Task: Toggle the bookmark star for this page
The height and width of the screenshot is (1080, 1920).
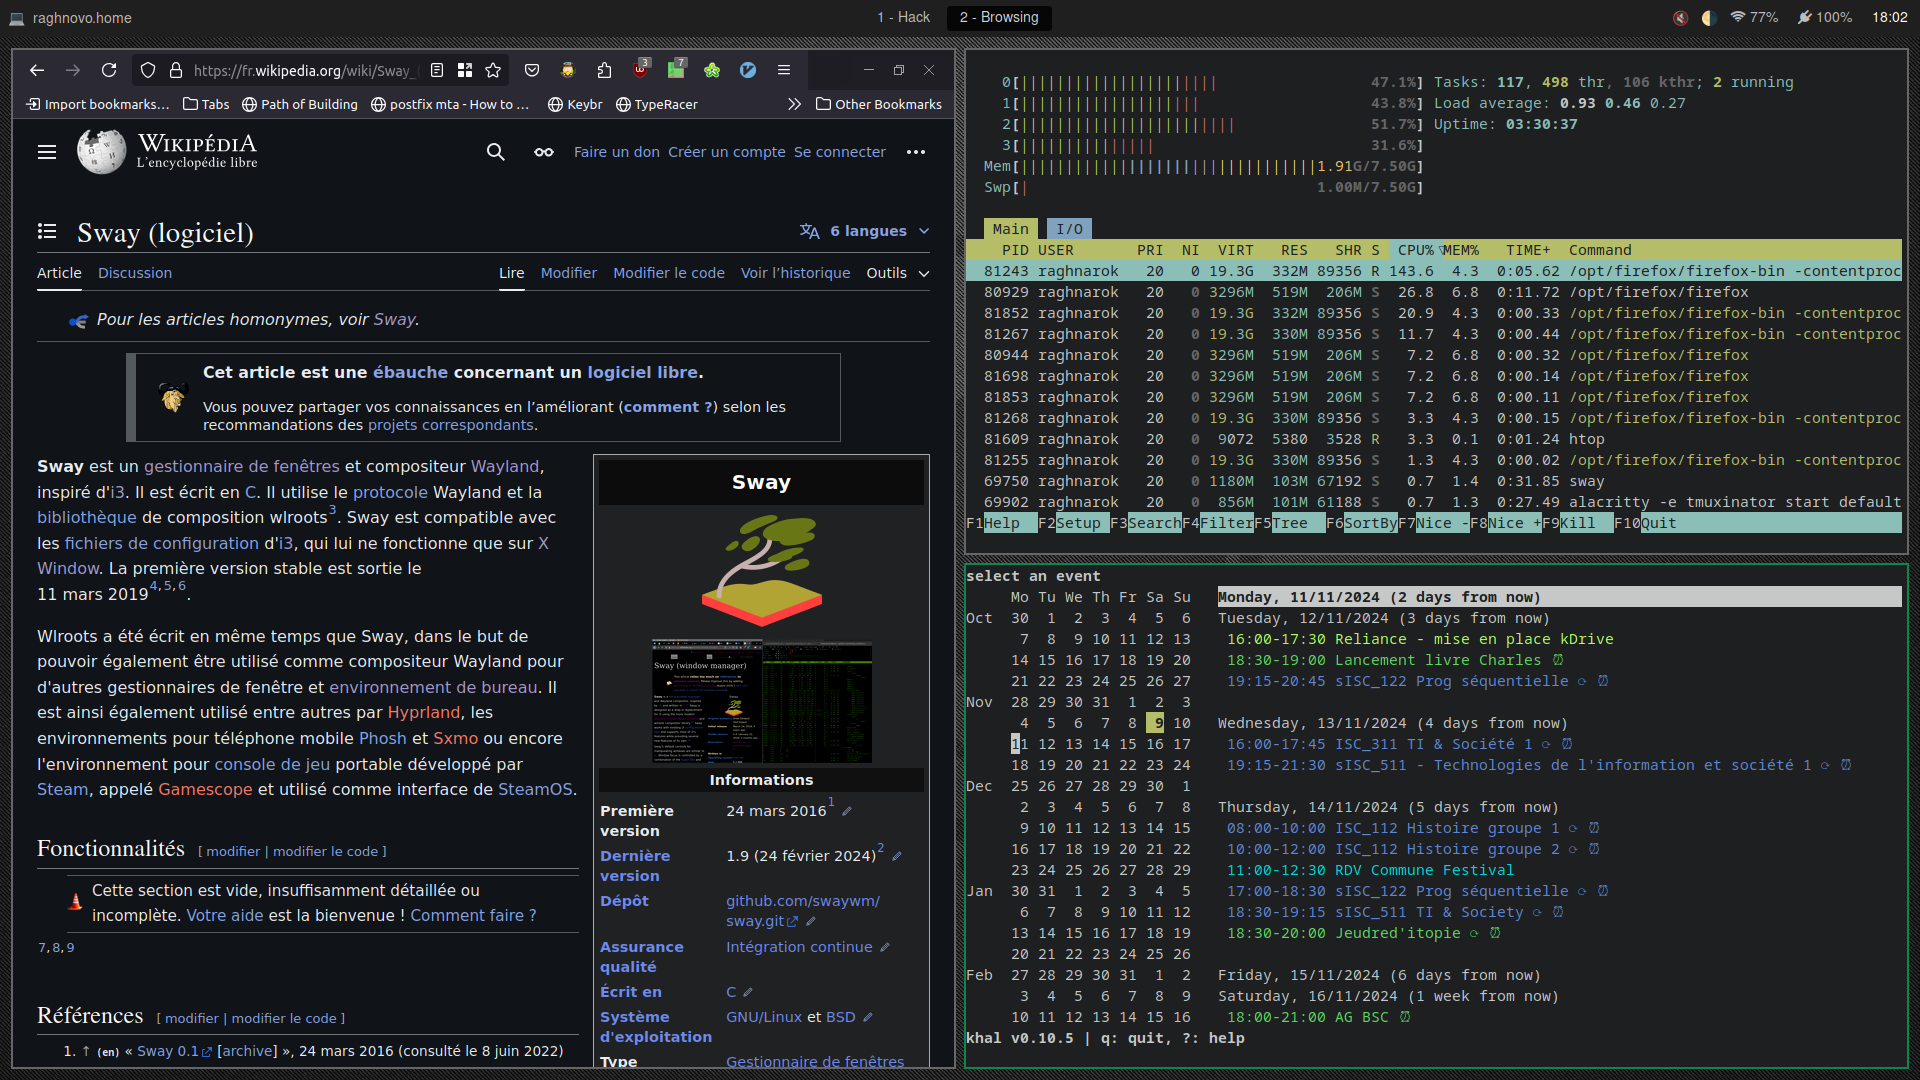Action: coord(493,70)
